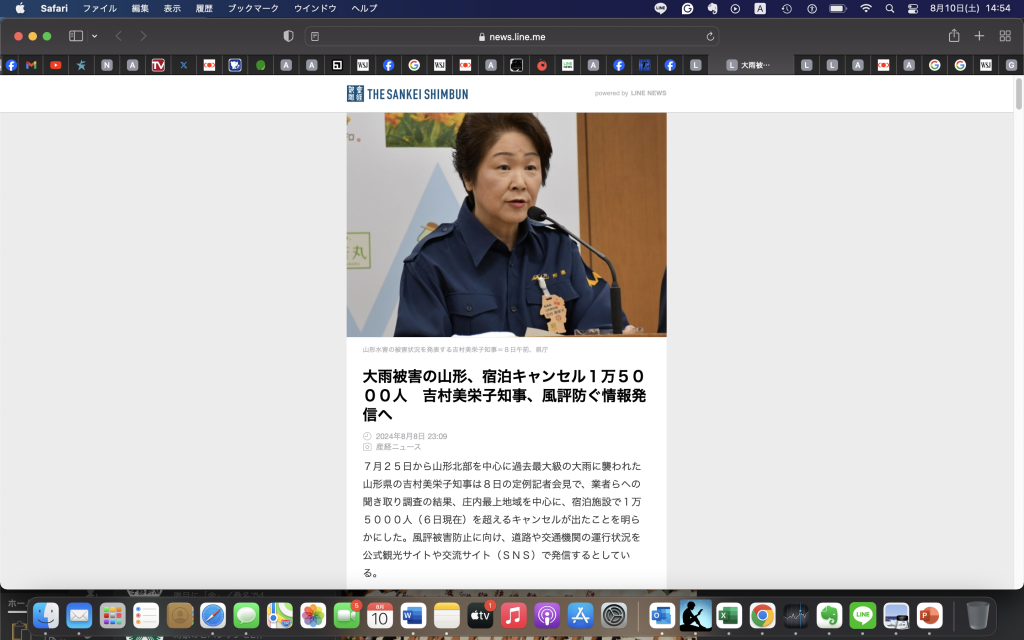Show the tab overview grid
1024x640 pixels.
click(x=1005, y=36)
